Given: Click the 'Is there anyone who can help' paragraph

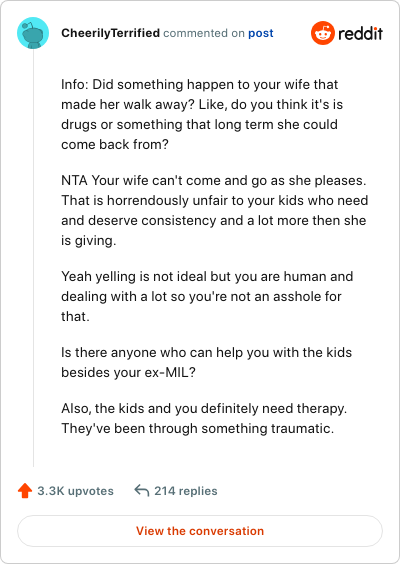Looking at the screenshot, I should [x=206, y=362].
